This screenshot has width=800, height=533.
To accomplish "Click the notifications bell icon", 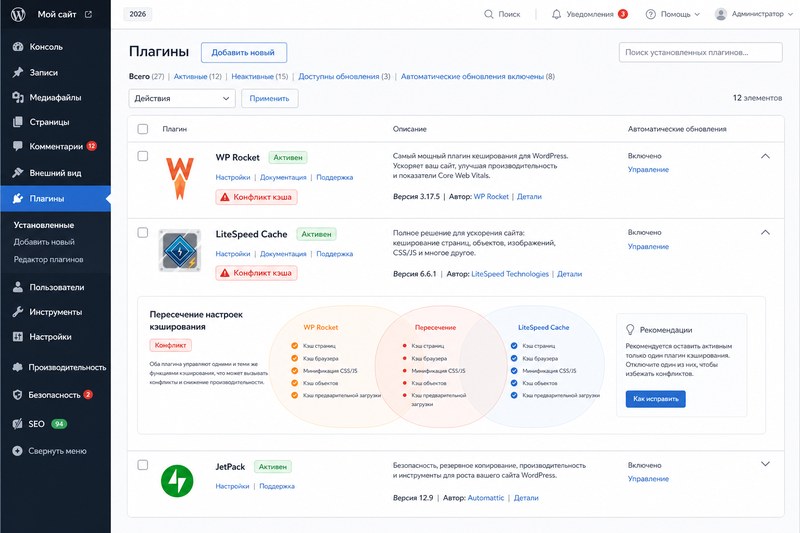I will pyautogui.click(x=556, y=14).
